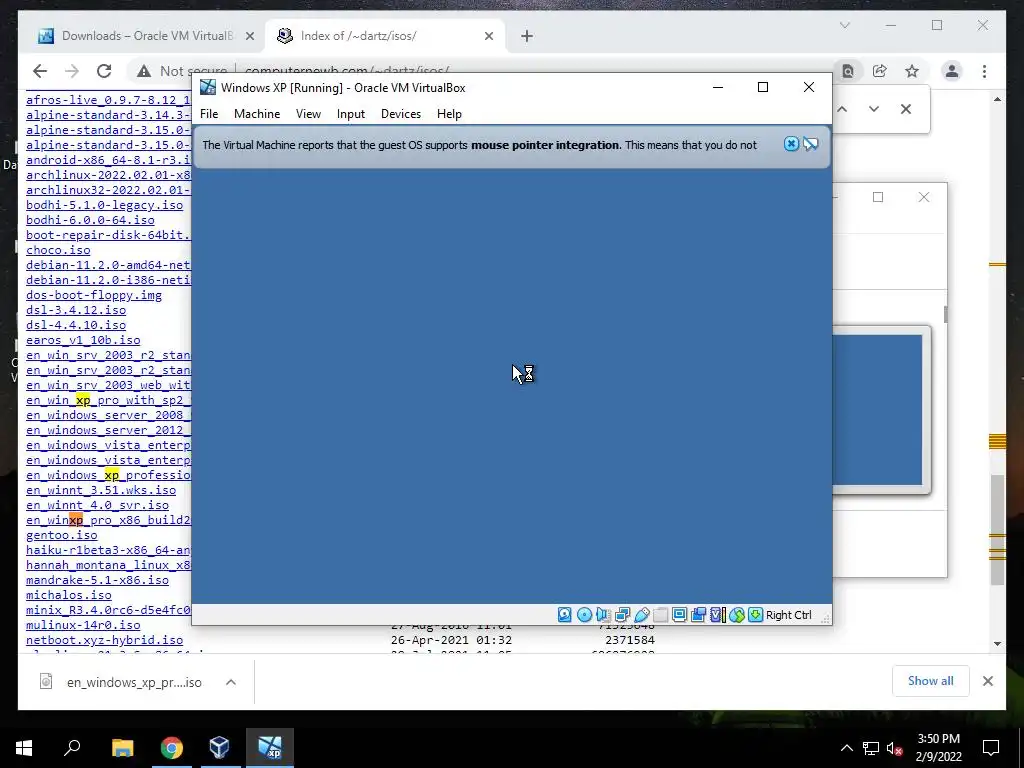1024x768 pixels.
Task: Click USB devices indicator in VM status bar
Action: 642,615
